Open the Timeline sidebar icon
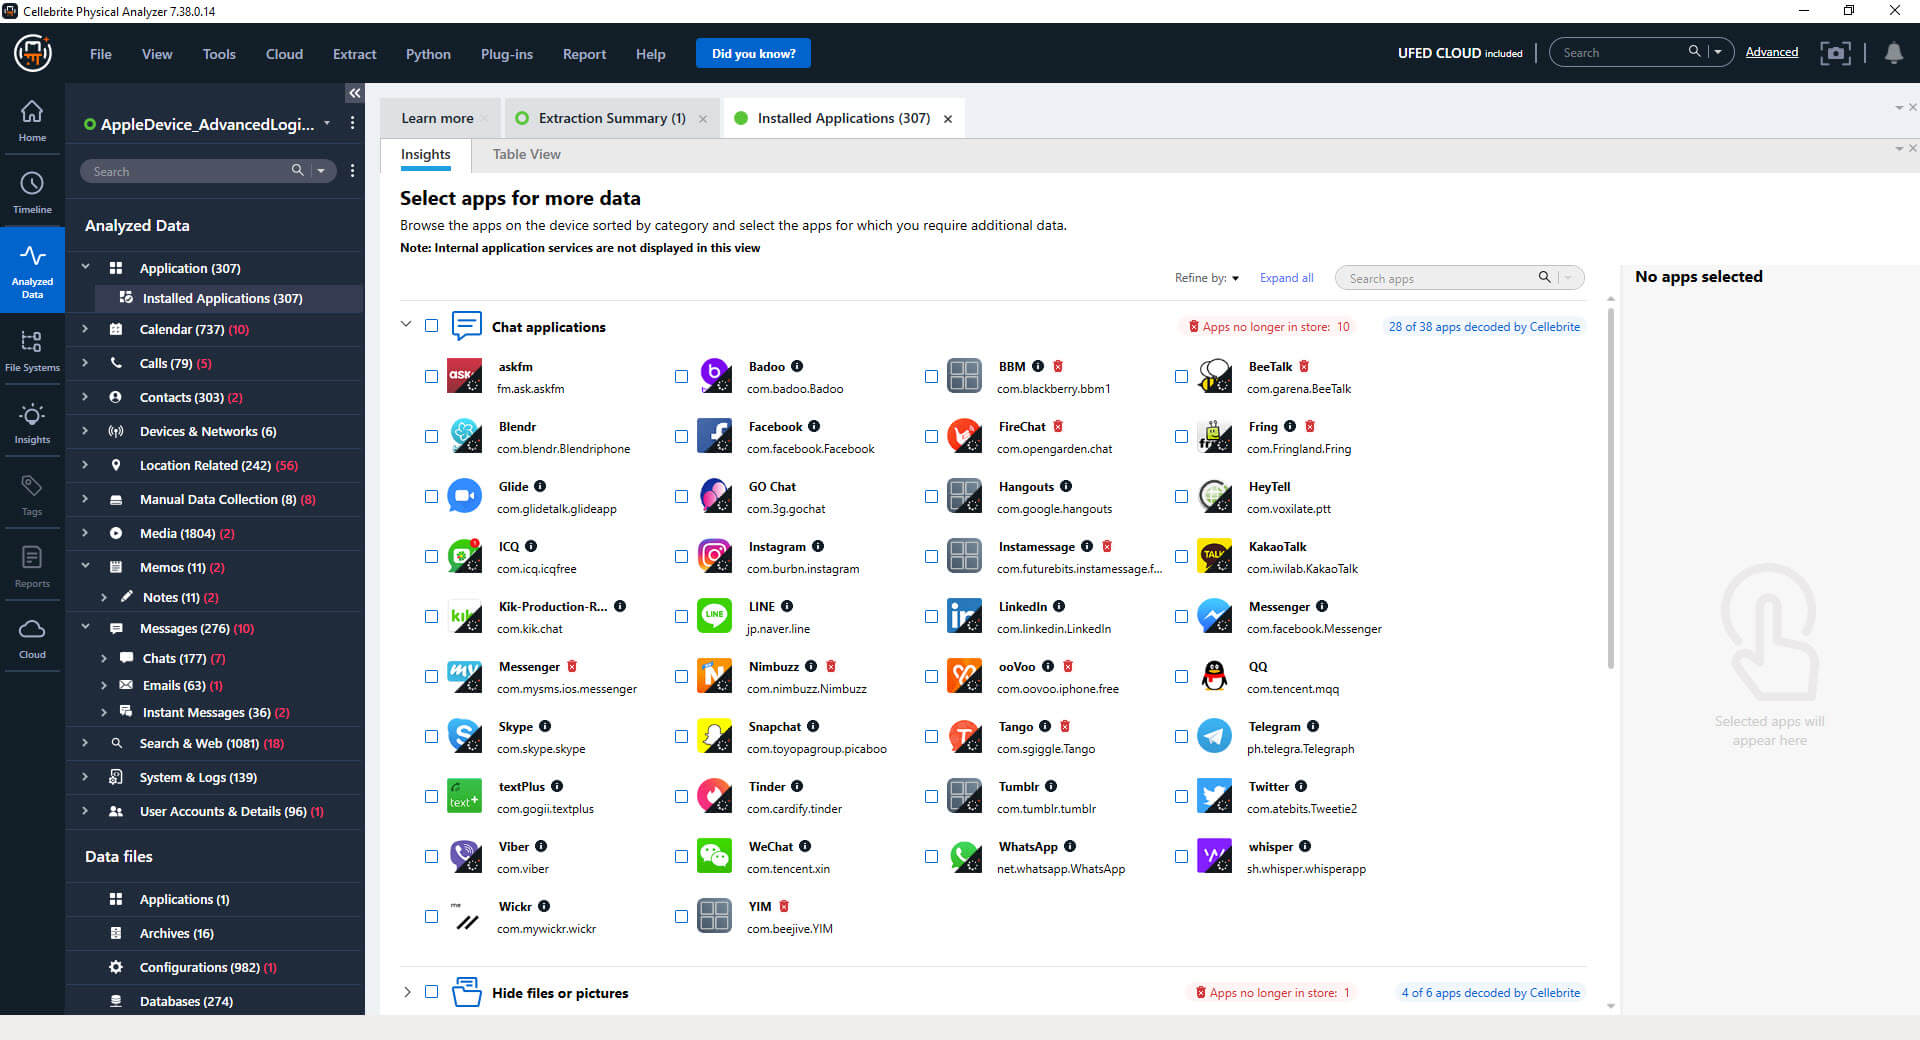This screenshot has height=1040, width=1920. pos(32,193)
